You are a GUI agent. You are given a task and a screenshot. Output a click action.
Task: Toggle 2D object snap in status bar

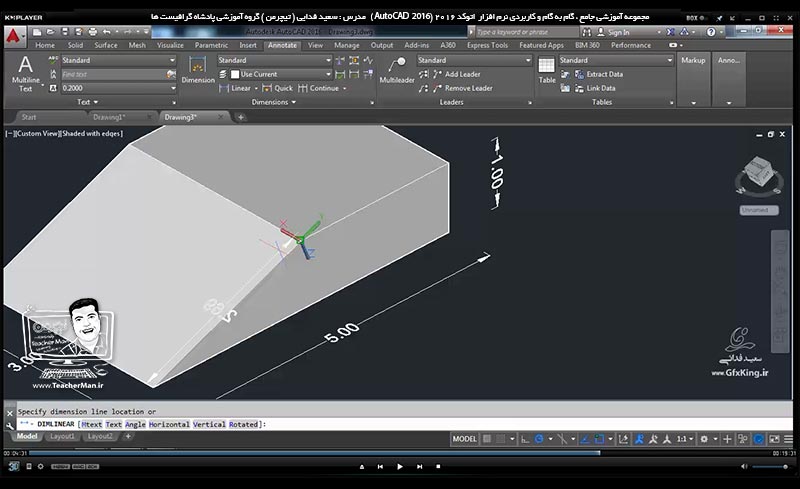(x=599, y=439)
